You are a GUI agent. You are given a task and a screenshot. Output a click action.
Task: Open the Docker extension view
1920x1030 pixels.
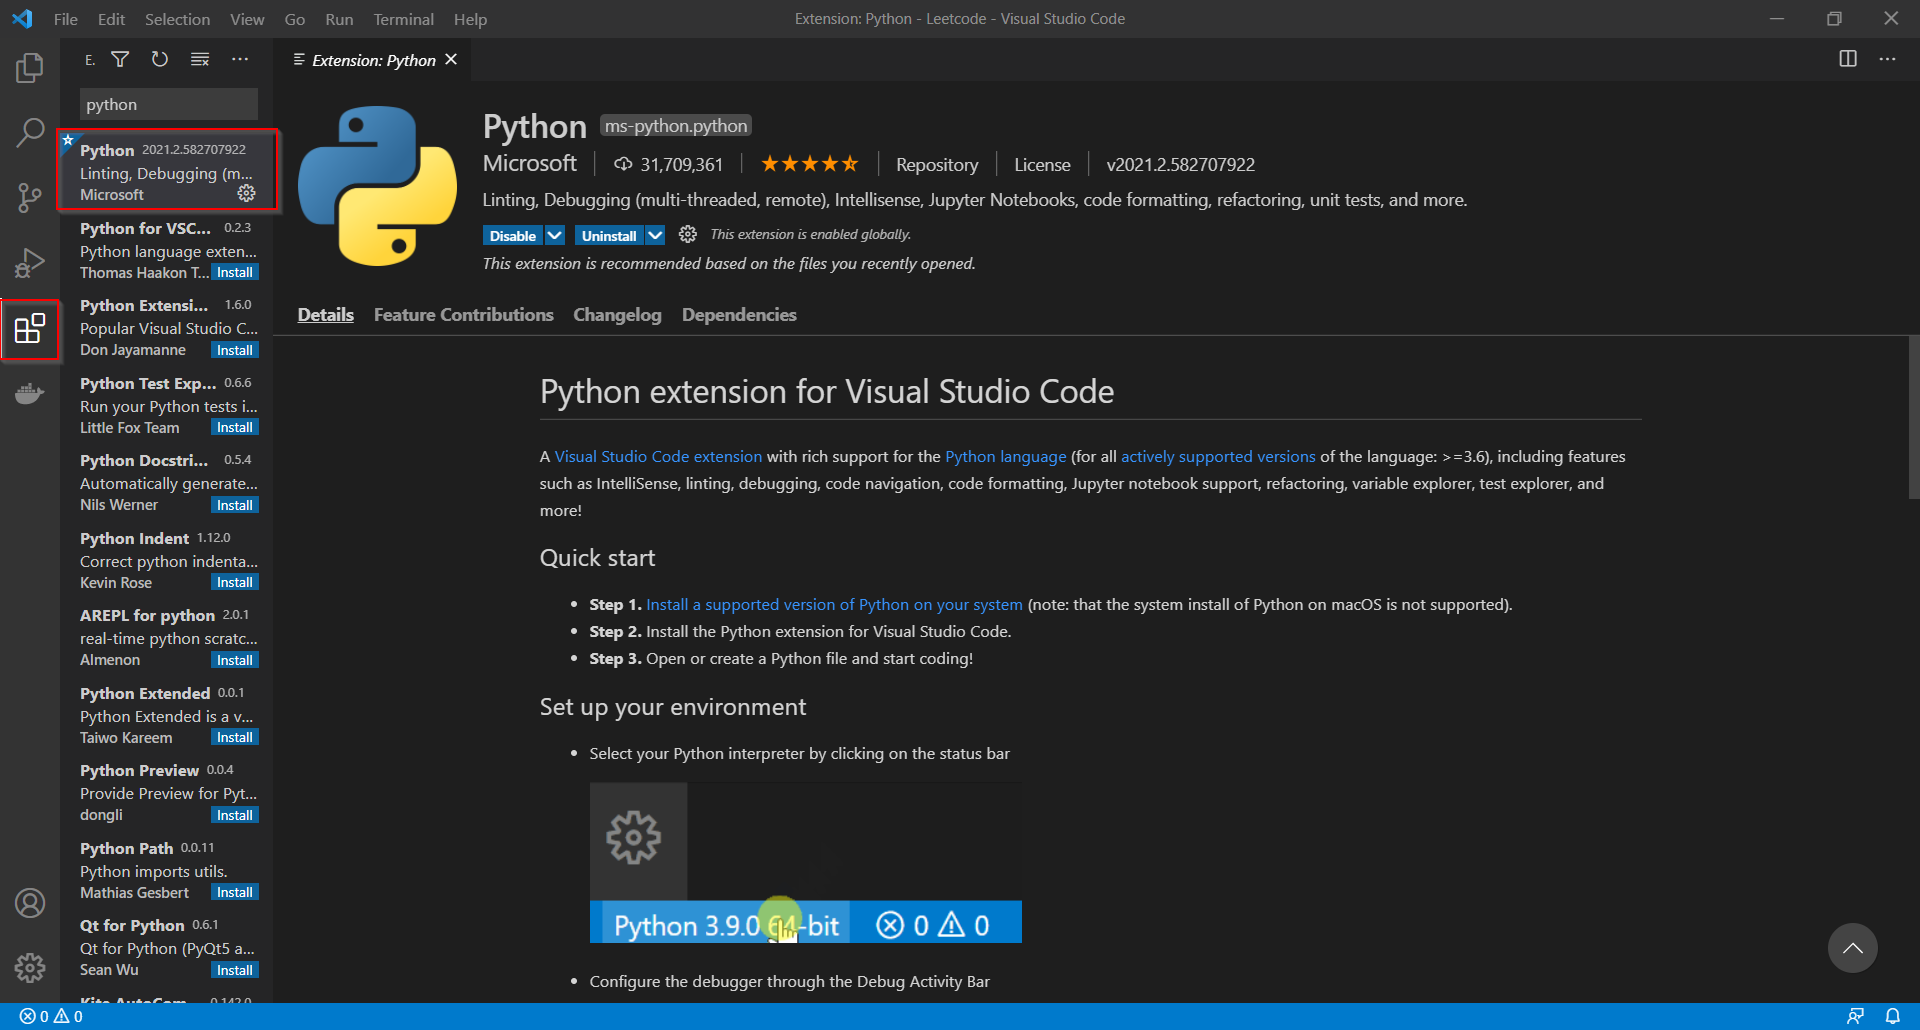tap(30, 393)
